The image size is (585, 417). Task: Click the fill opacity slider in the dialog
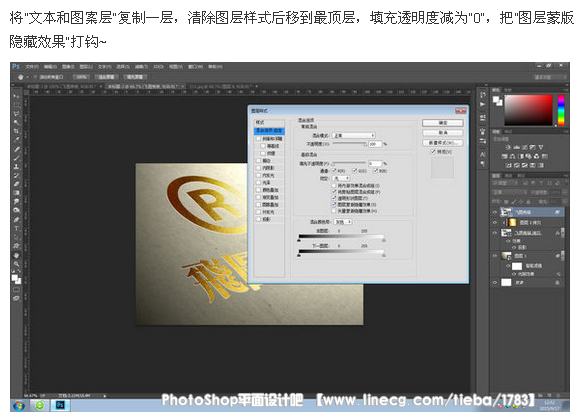(348, 163)
